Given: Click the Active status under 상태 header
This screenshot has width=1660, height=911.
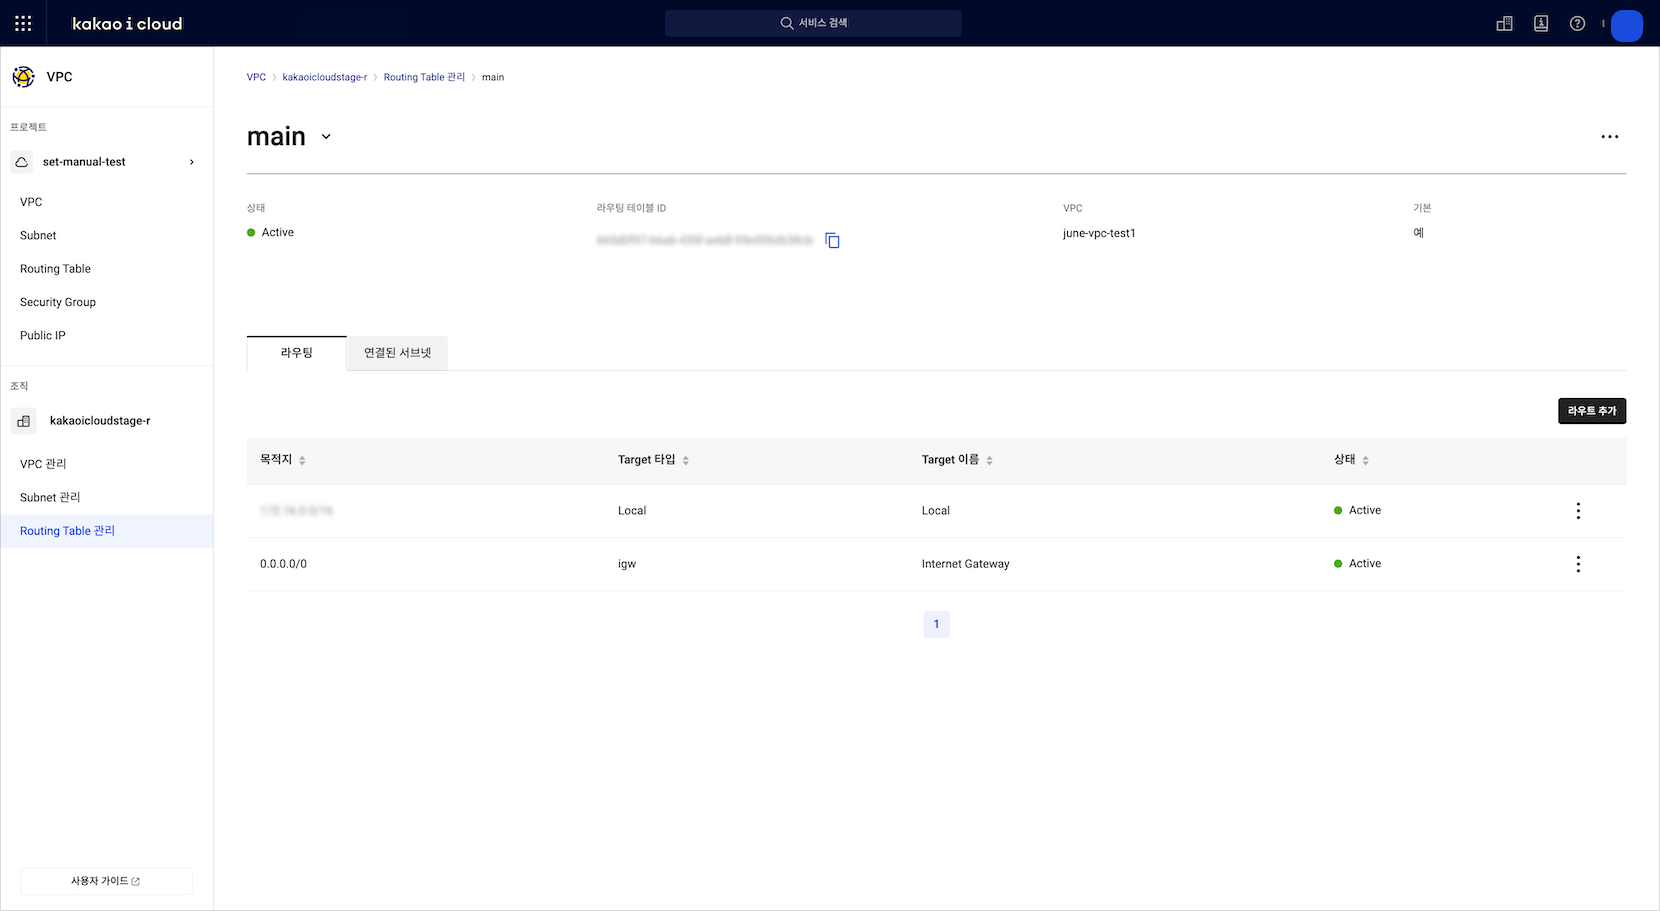Looking at the screenshot, I should pyautogui.click(x=271, y=232).
